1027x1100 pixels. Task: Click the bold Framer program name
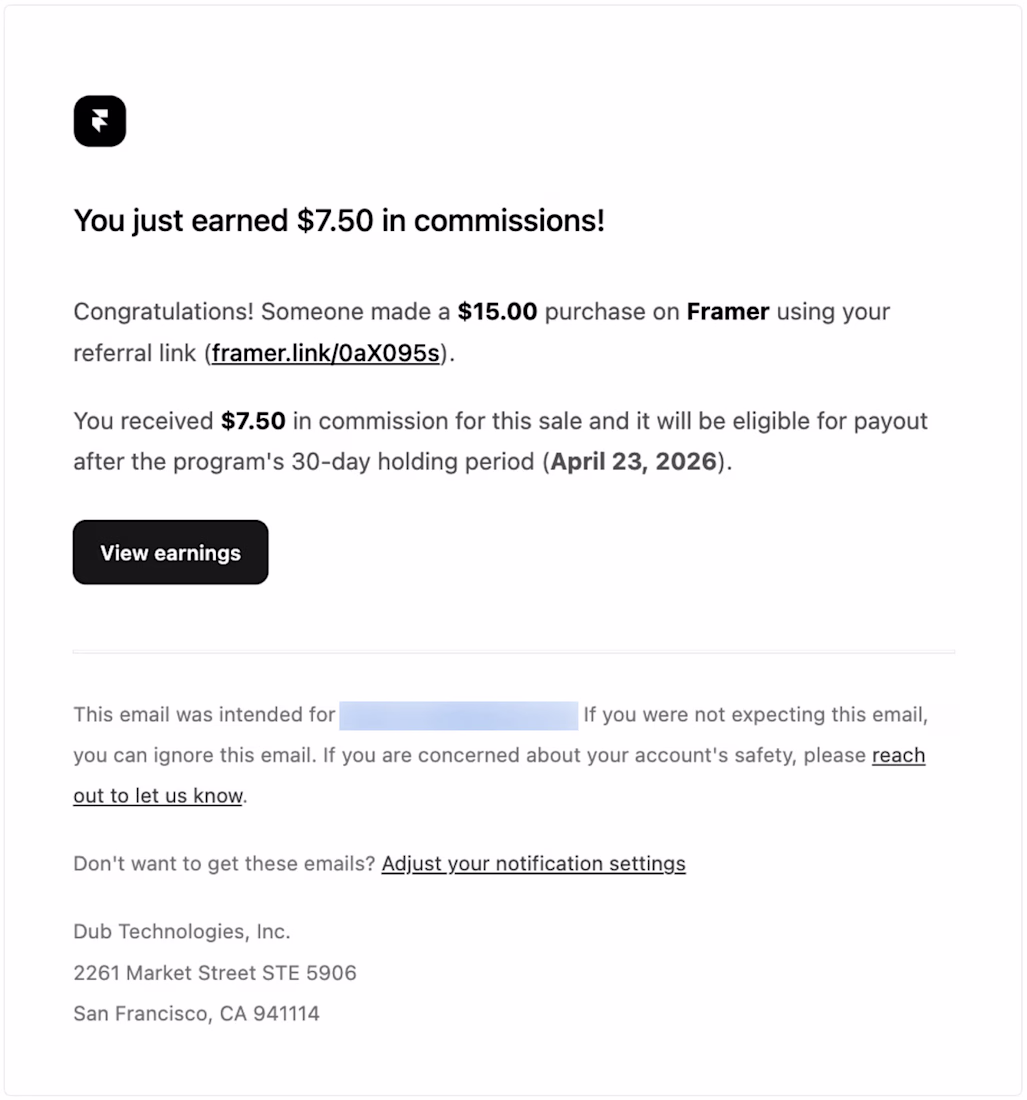727,312
